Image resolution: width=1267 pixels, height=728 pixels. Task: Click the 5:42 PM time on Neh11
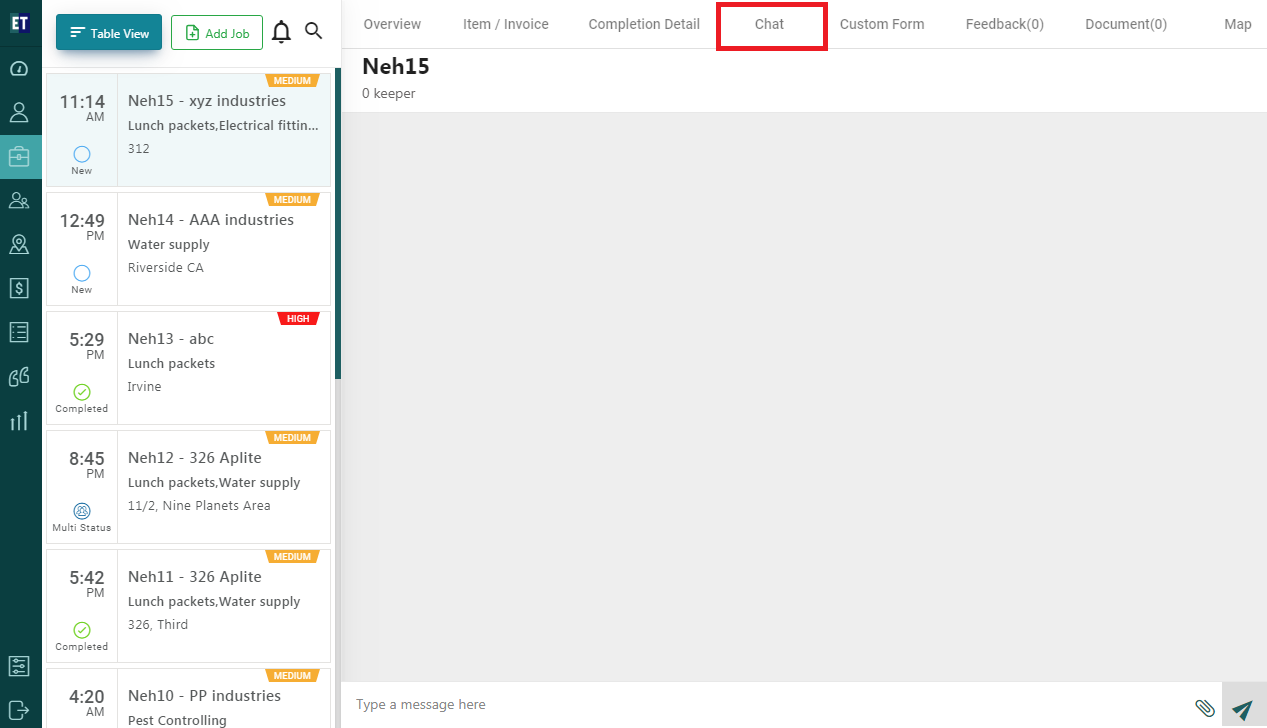[x=87, y=583]
